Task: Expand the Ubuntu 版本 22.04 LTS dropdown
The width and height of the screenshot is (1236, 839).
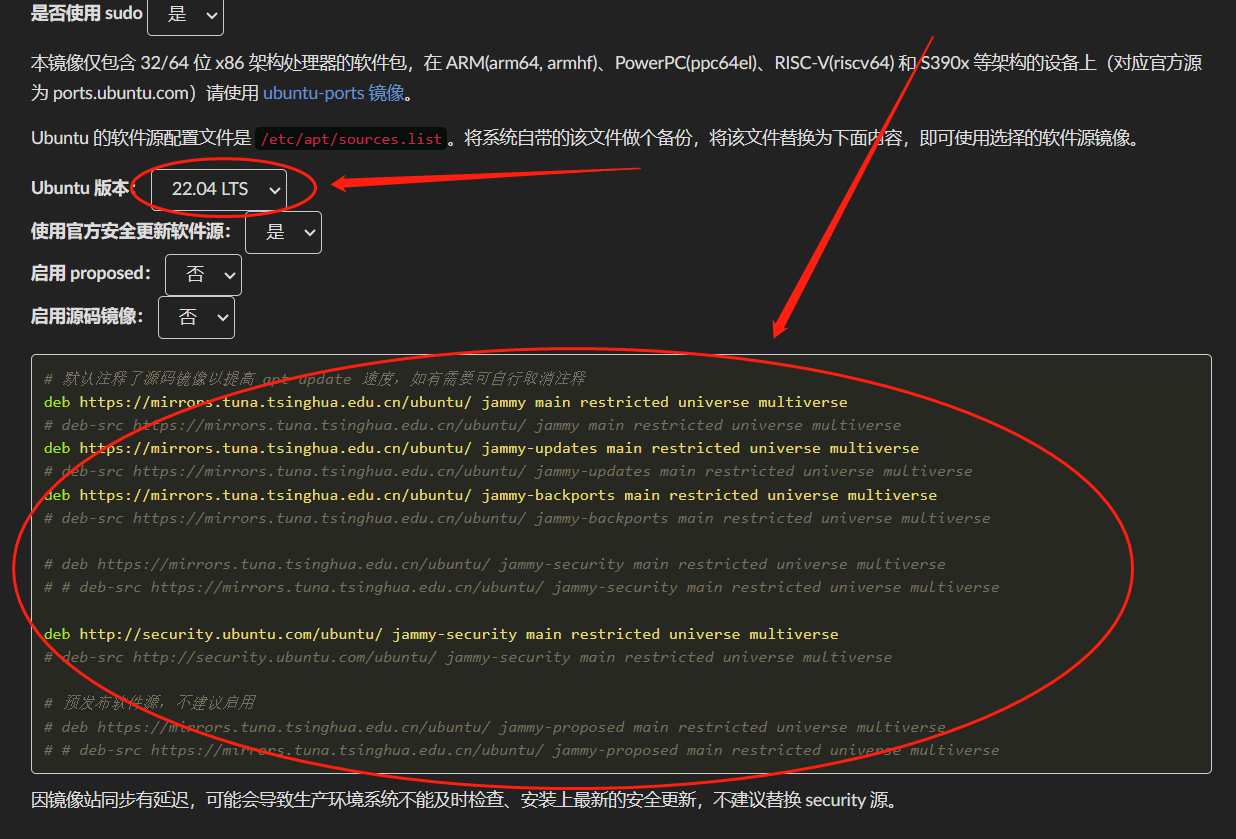Action: 218,189
